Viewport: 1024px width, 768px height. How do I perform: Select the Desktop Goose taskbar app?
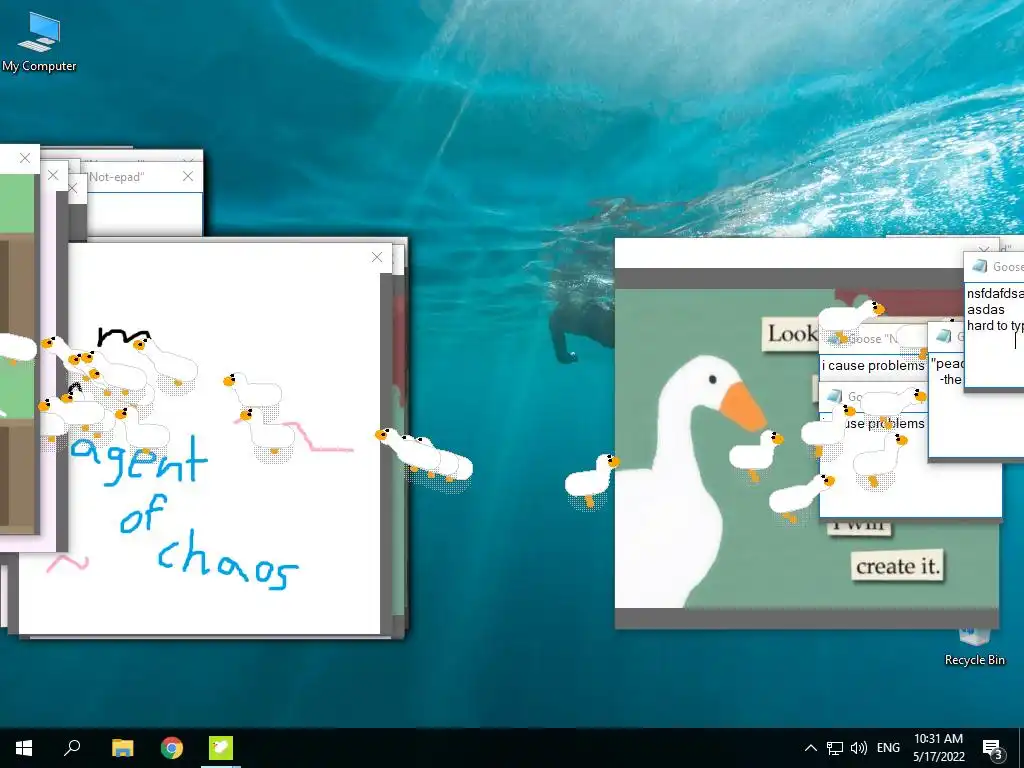(221, 748)
